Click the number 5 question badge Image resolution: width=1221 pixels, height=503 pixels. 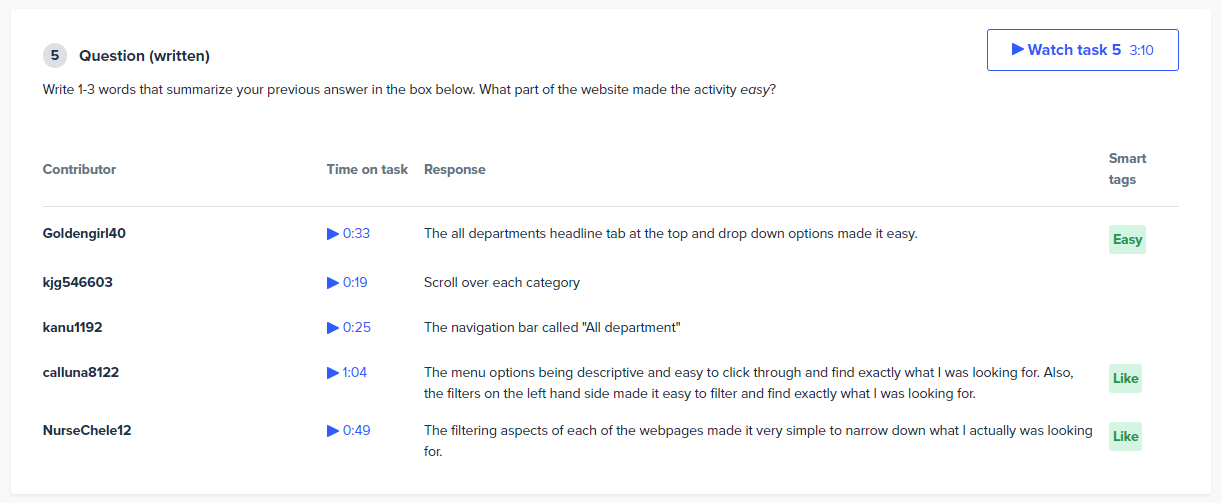[55, 56]
